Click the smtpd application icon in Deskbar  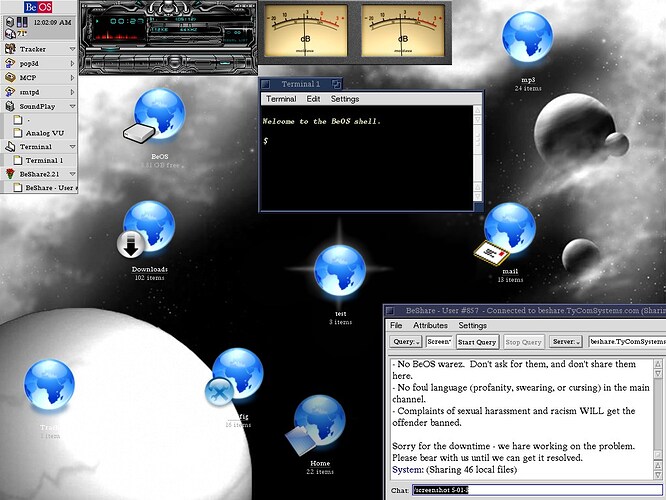click(x=10, y=92)
